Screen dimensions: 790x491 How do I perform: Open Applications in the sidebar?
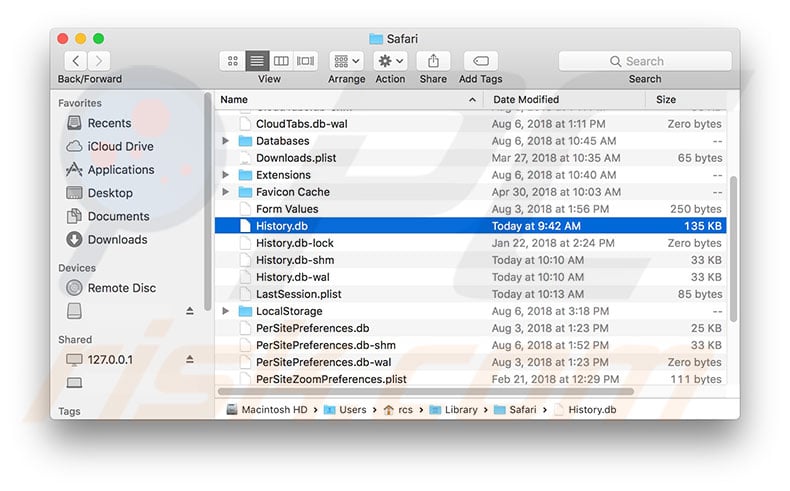coord(110,169)
